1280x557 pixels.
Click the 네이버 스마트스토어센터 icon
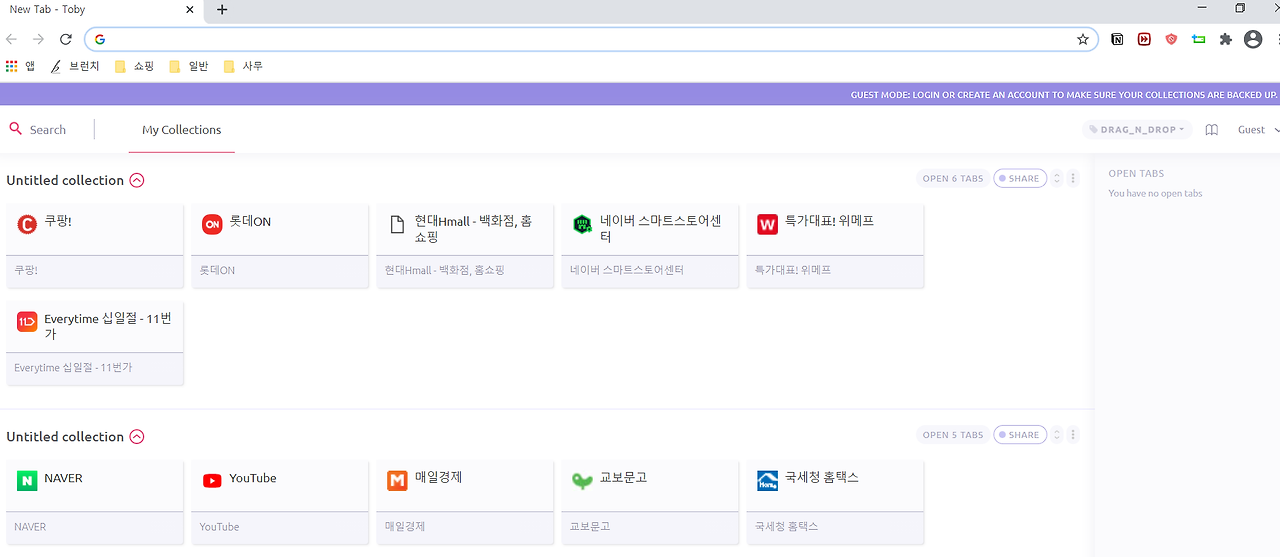coord(582,224)
